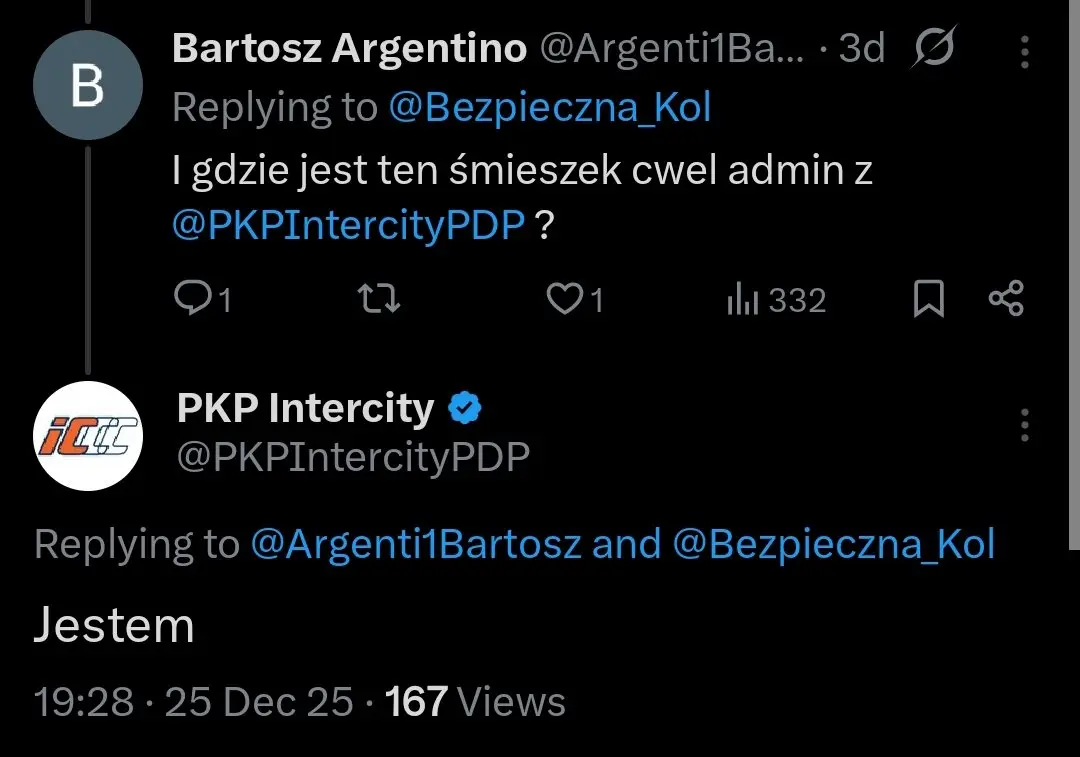Screen dimensions: 1080x757
Task: Open more options on Bartosz's tweet
Action: (1025, 51)
